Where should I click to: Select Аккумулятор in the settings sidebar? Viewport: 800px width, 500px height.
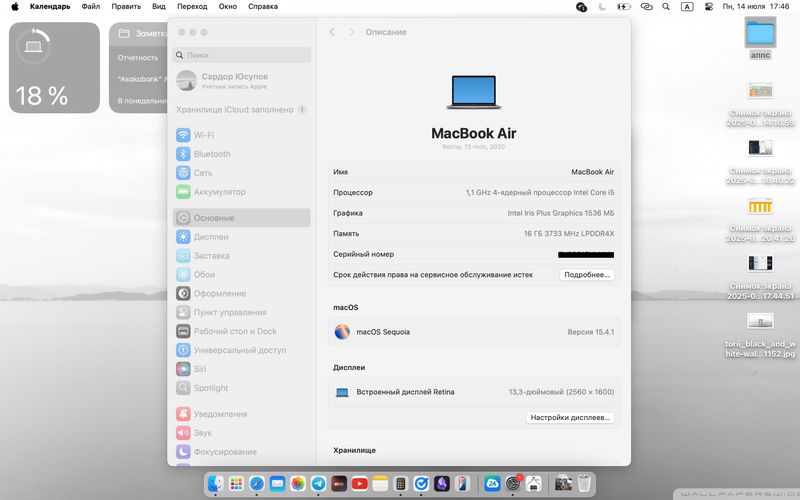coord(241,192)
